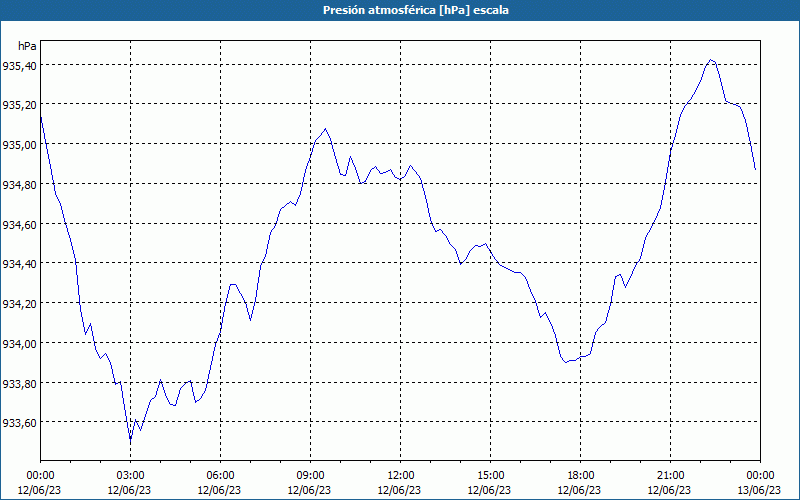Click the 21:00 time axis label
The width and height of the screenshot is (800, 500).
(x=670, y=476)
